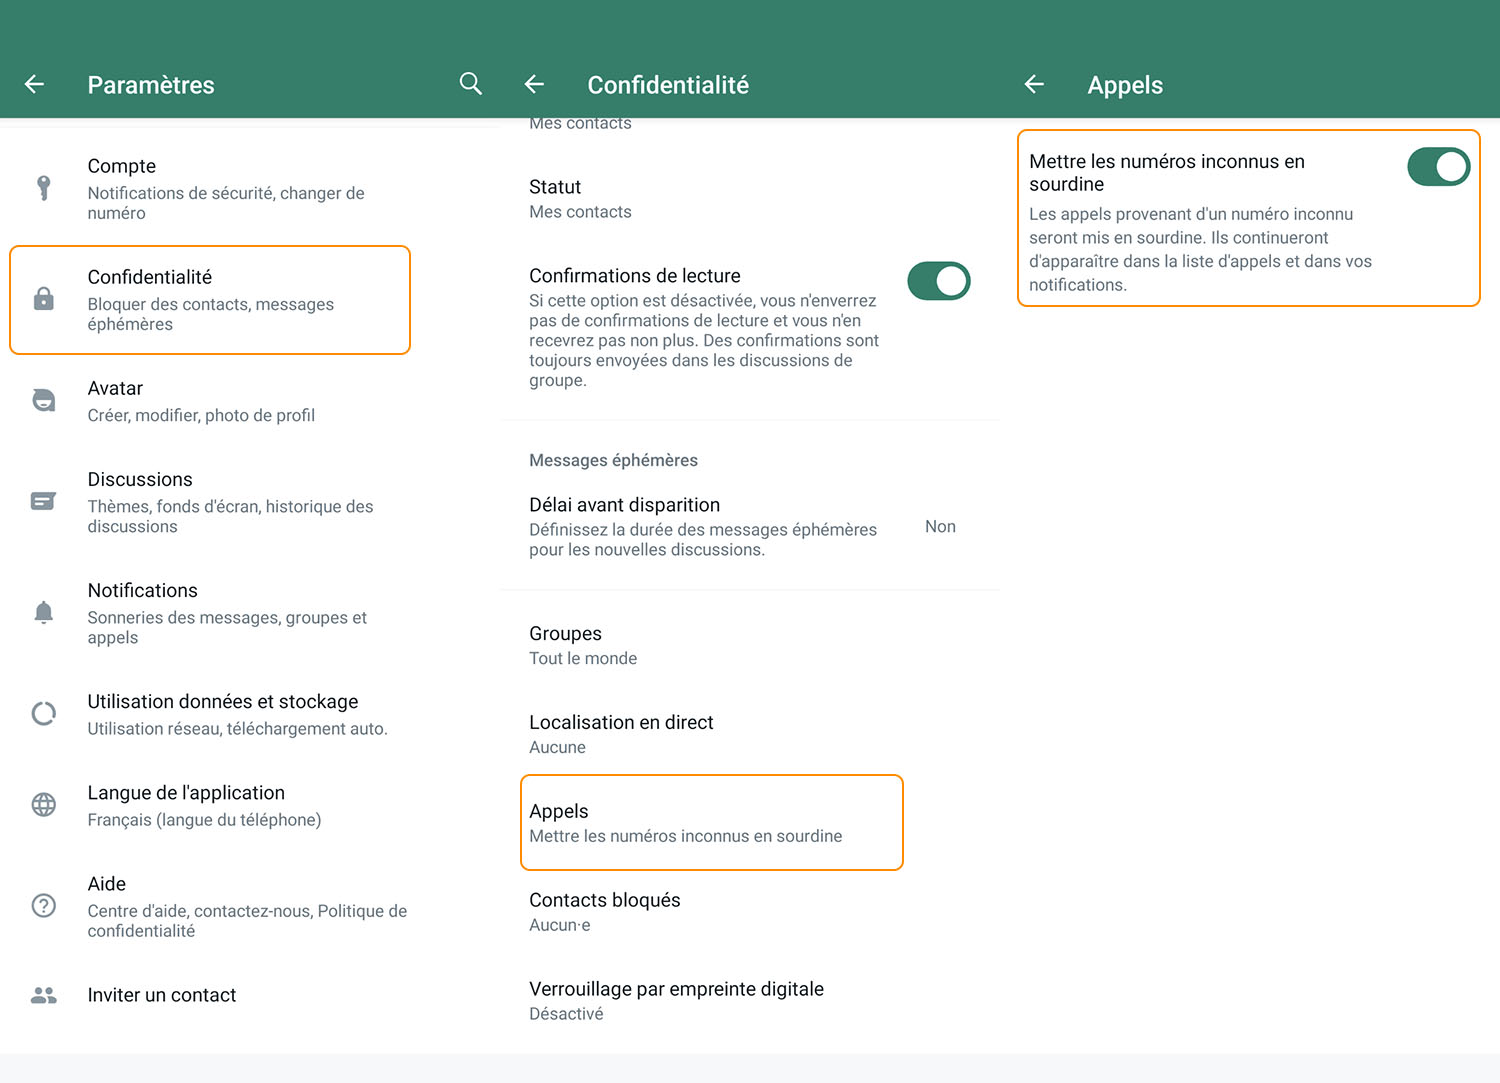Open Localisation en direct setting
This screenshot has width=1500, height=1083.
point(750,734)
